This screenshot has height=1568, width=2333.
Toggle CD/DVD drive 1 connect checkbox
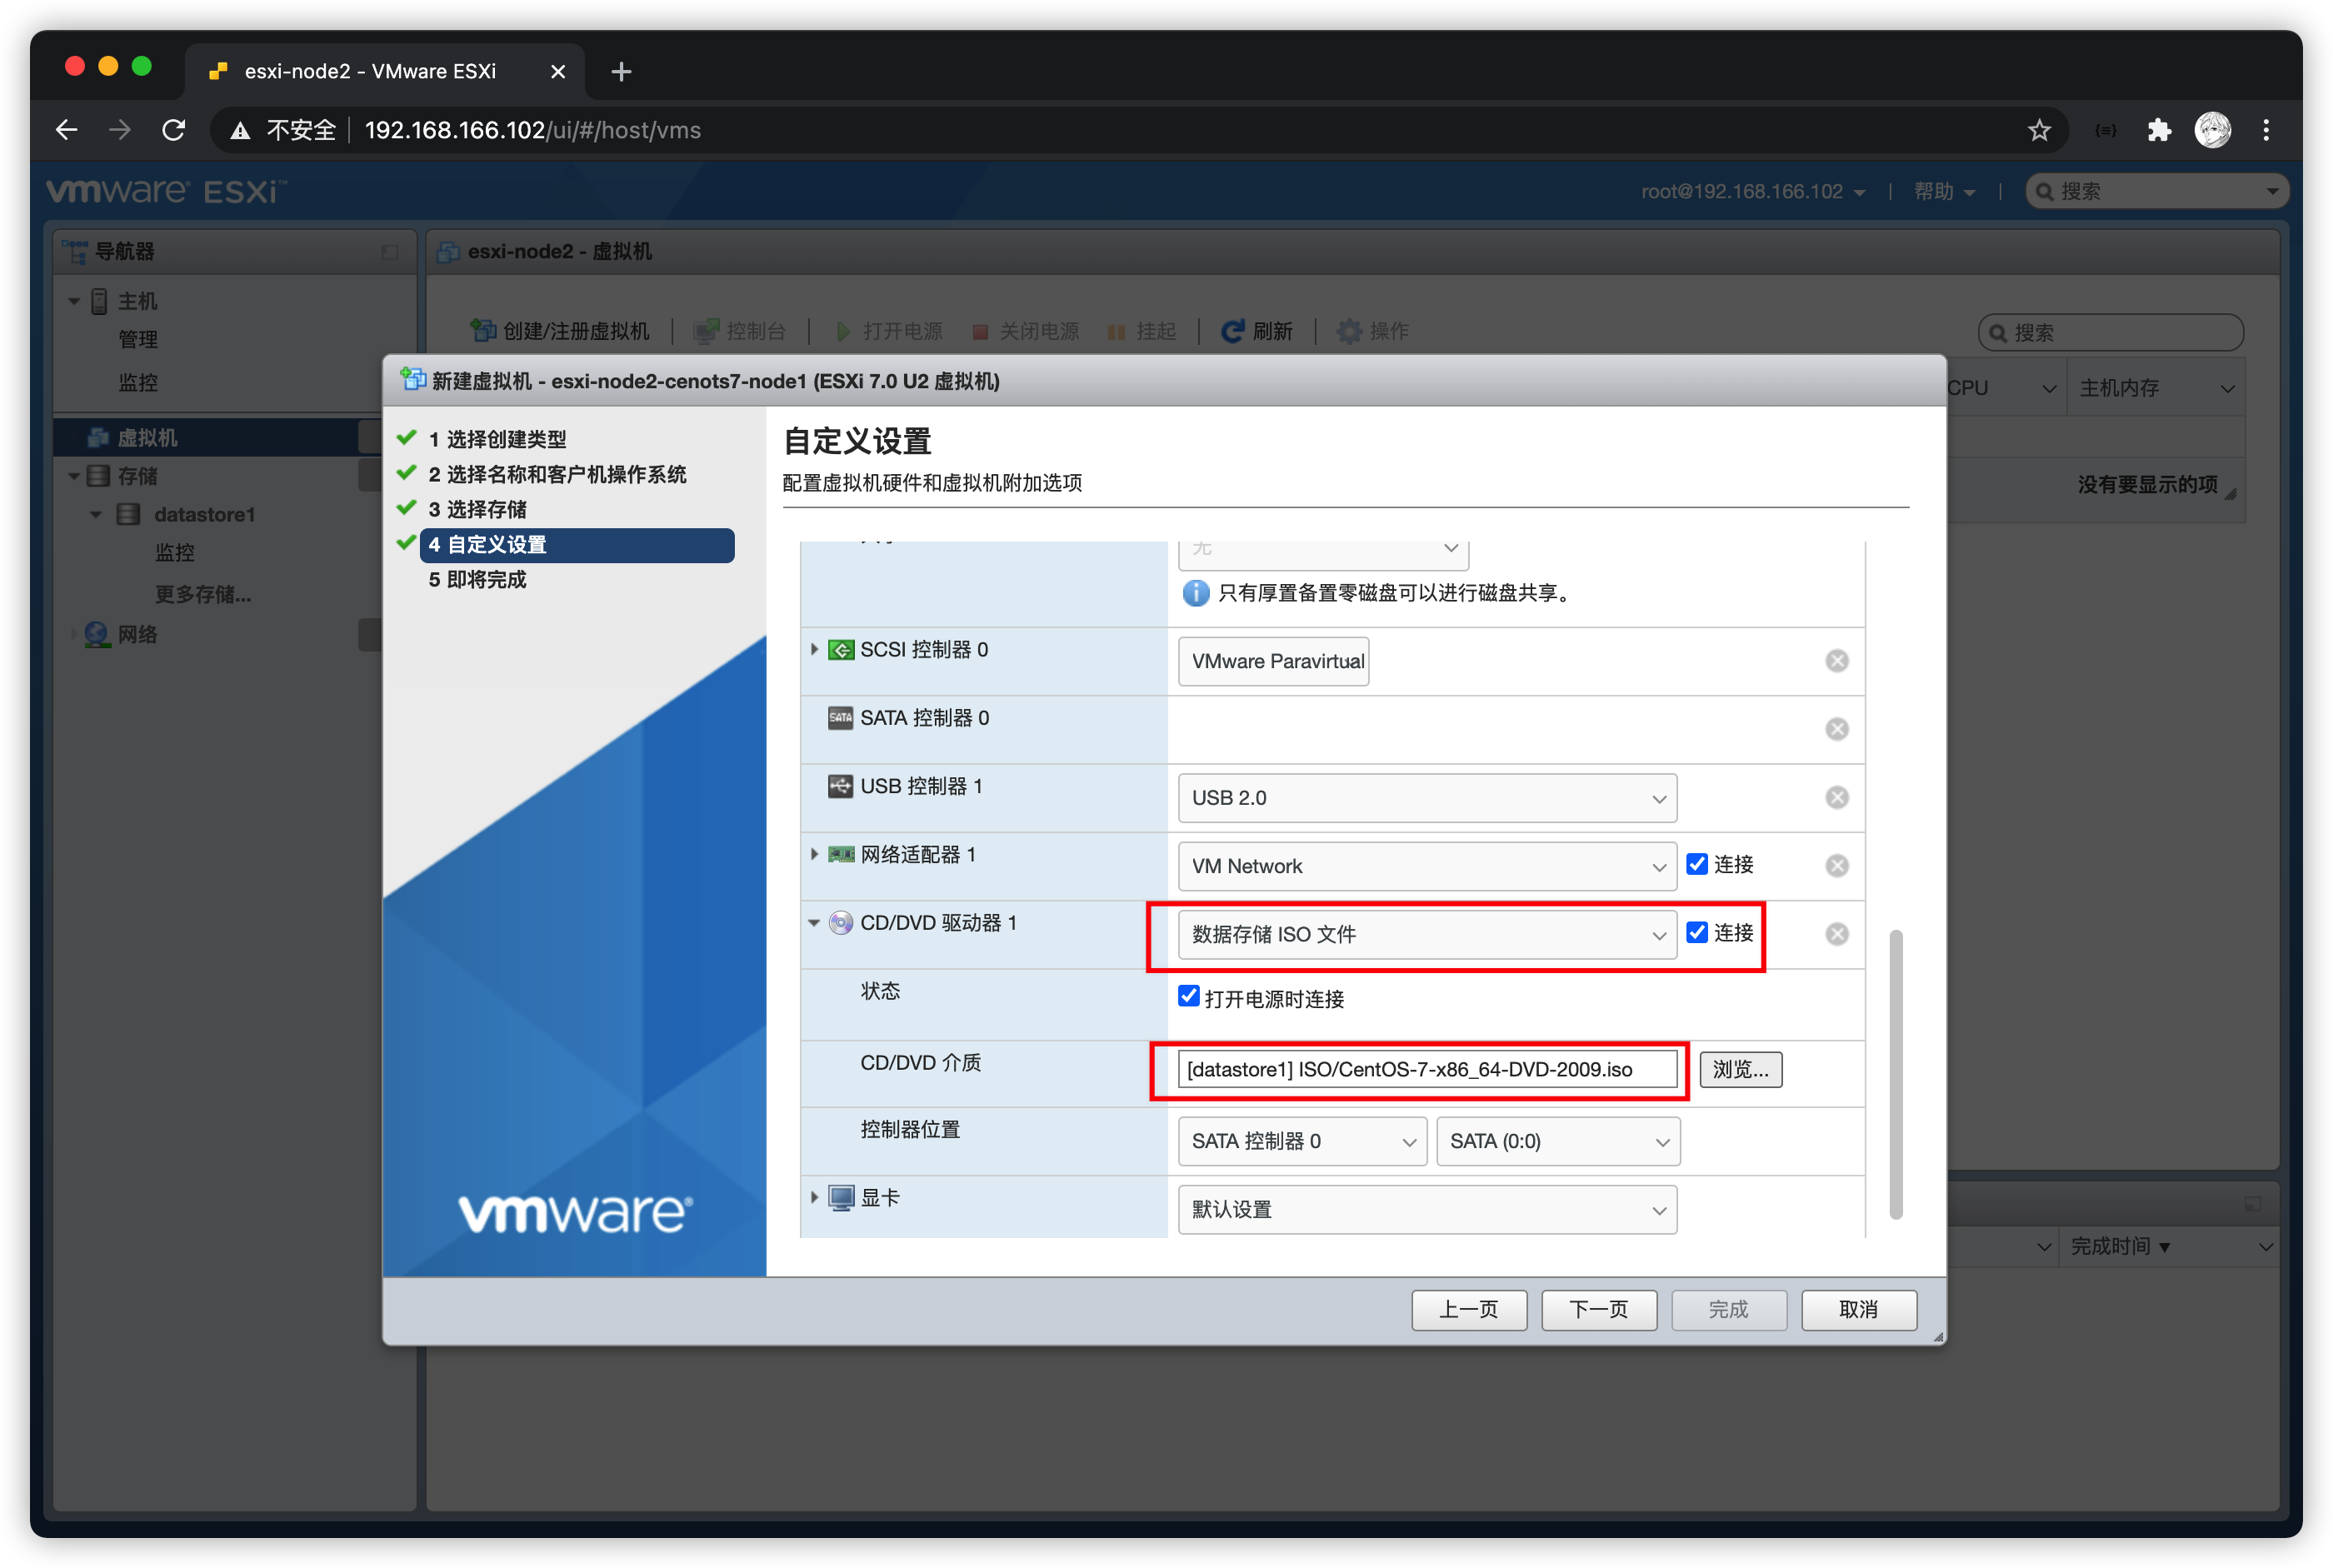coord(1697,932)
